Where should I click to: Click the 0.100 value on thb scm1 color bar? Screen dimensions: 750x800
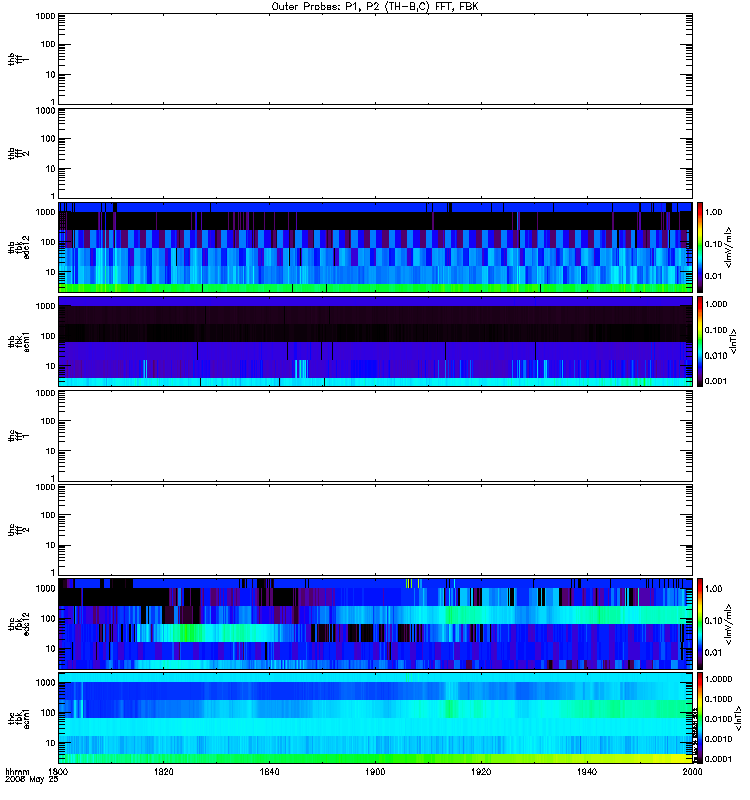[x=716, y=330]
